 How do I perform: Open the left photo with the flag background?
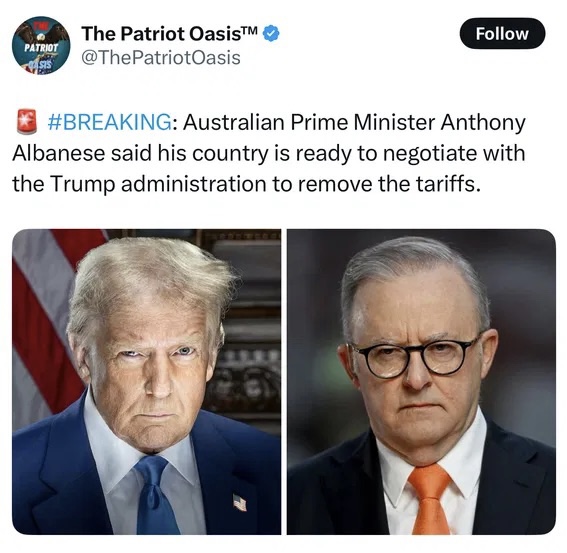click(146, 382)
